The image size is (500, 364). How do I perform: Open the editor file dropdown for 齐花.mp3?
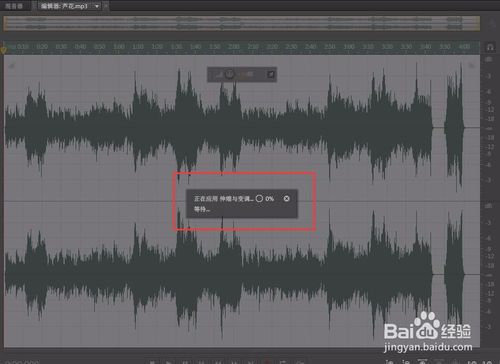click(97, 6)
